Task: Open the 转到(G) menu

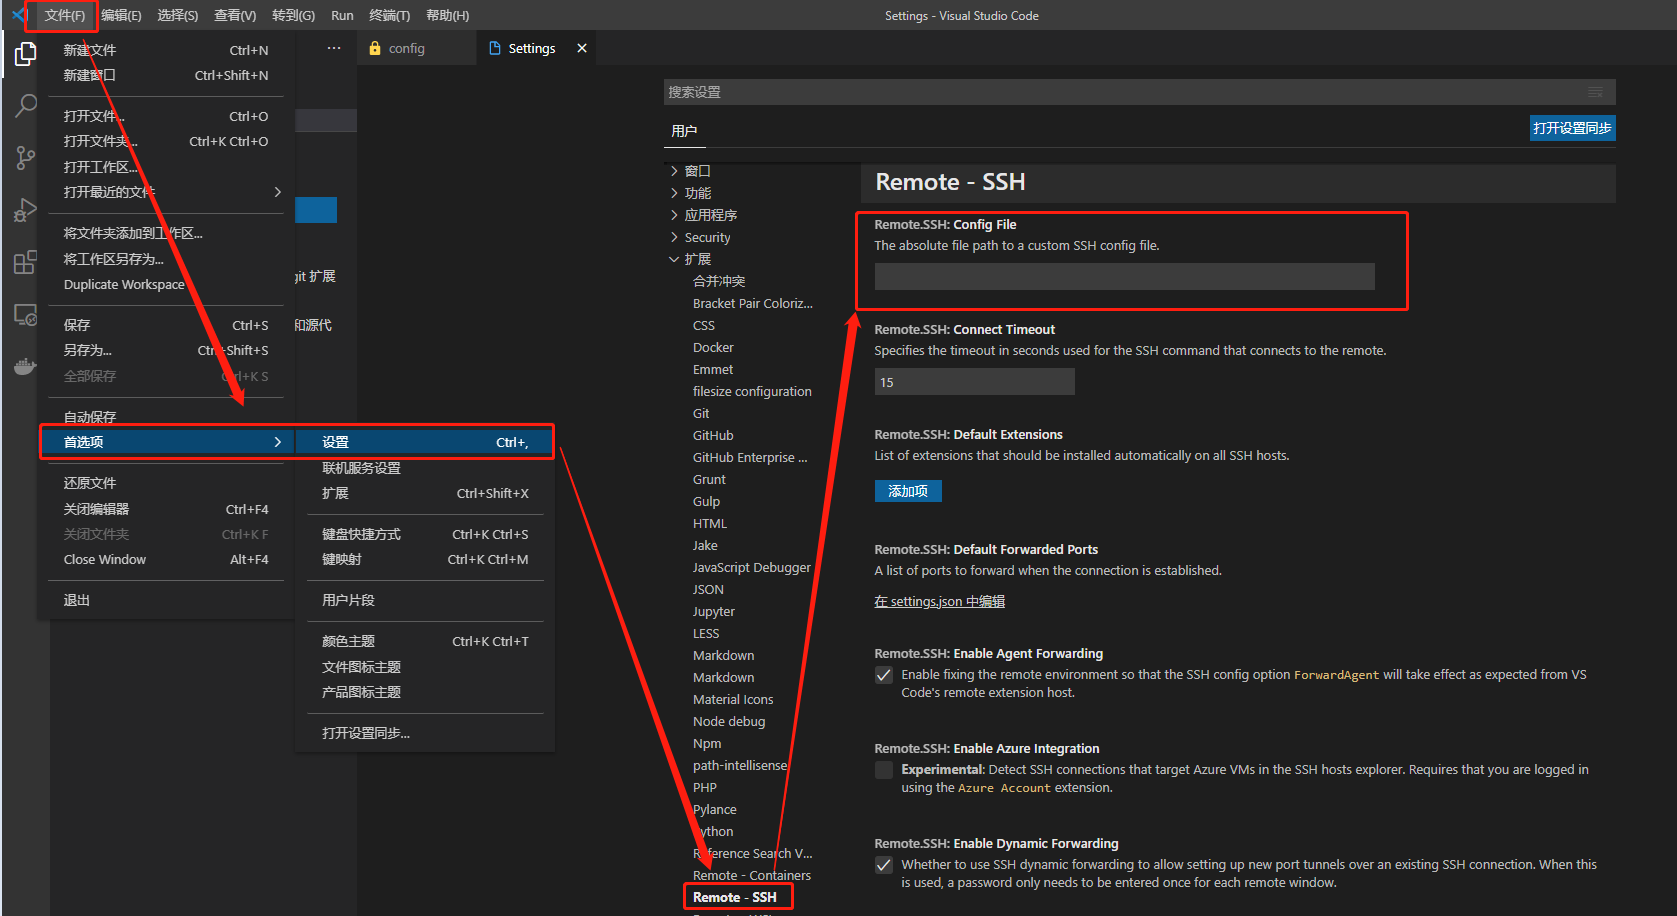Action: coord(293,15)
